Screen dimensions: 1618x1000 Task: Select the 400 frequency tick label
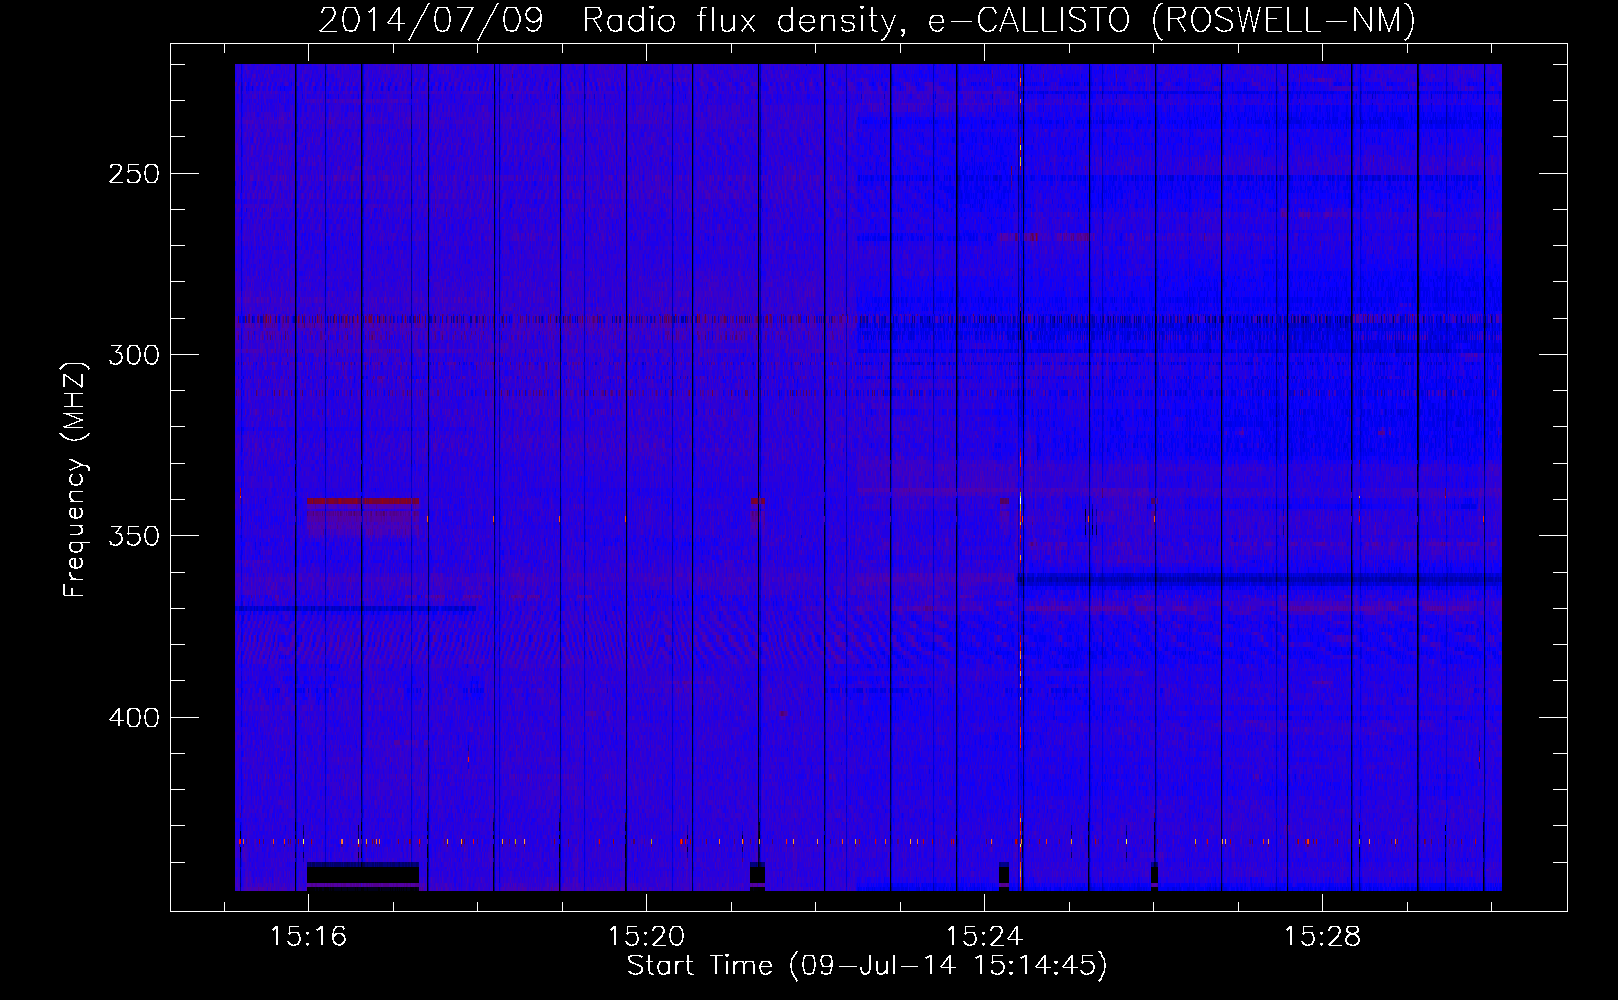pyautogui.click(x=133, y=718)
